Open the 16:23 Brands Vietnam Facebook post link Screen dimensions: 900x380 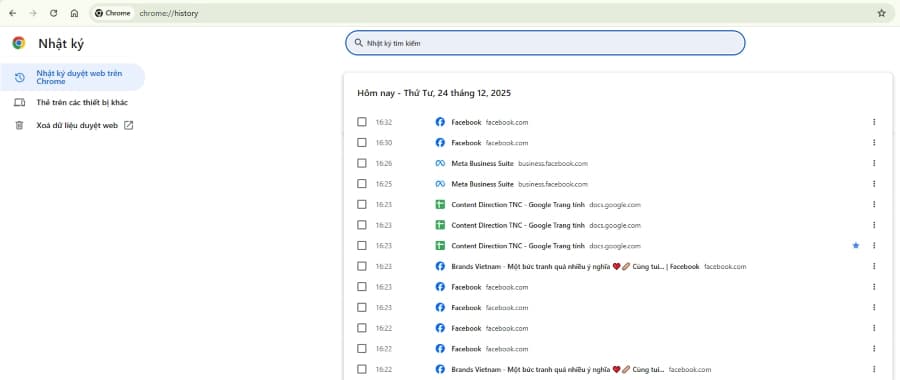[x=575, y=266]
